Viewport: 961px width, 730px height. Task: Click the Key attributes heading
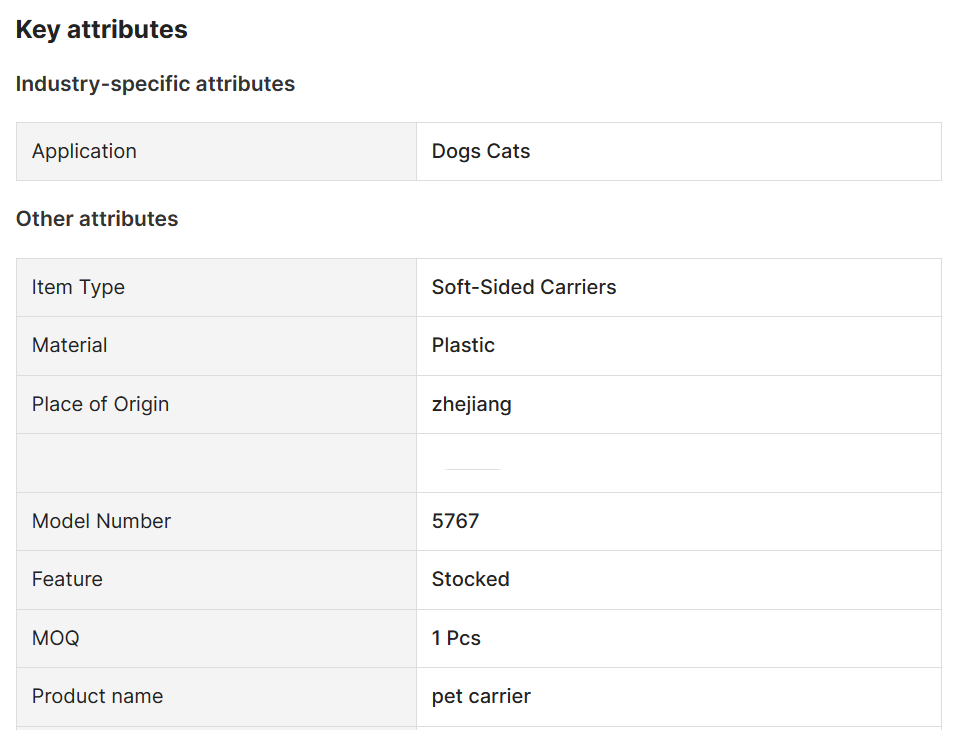(101, 29)
